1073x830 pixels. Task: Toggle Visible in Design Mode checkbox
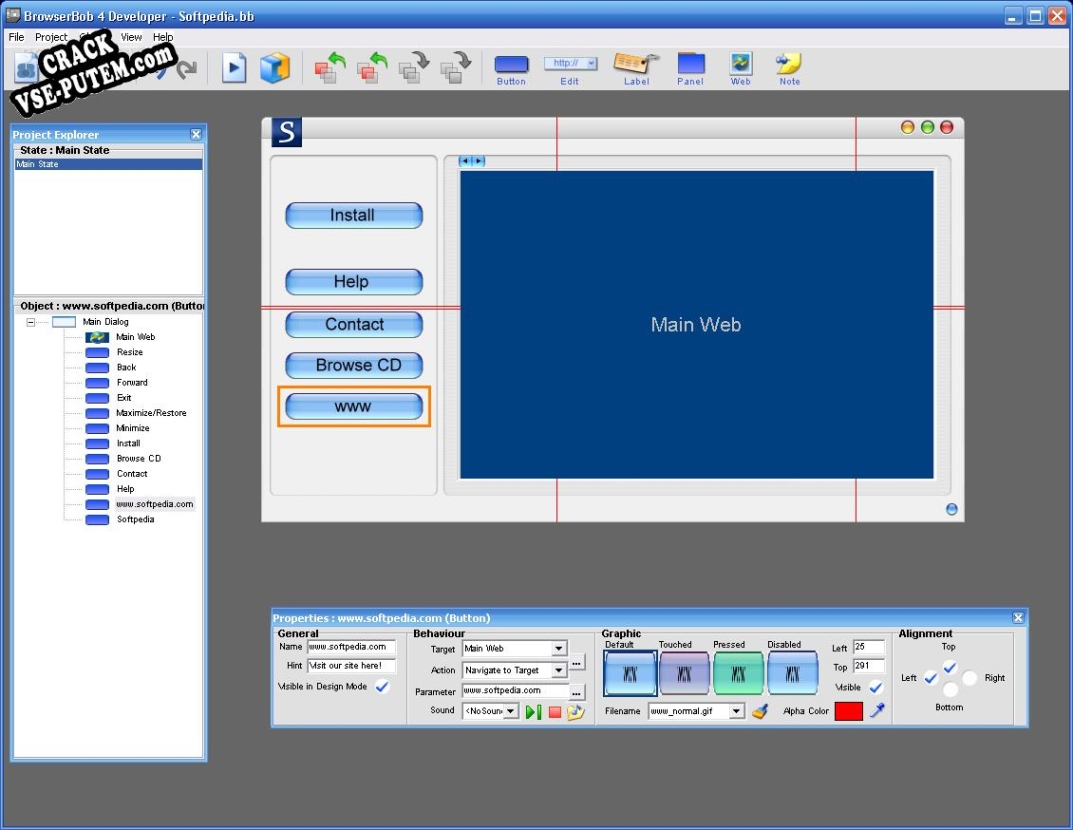tap(383, 686)
